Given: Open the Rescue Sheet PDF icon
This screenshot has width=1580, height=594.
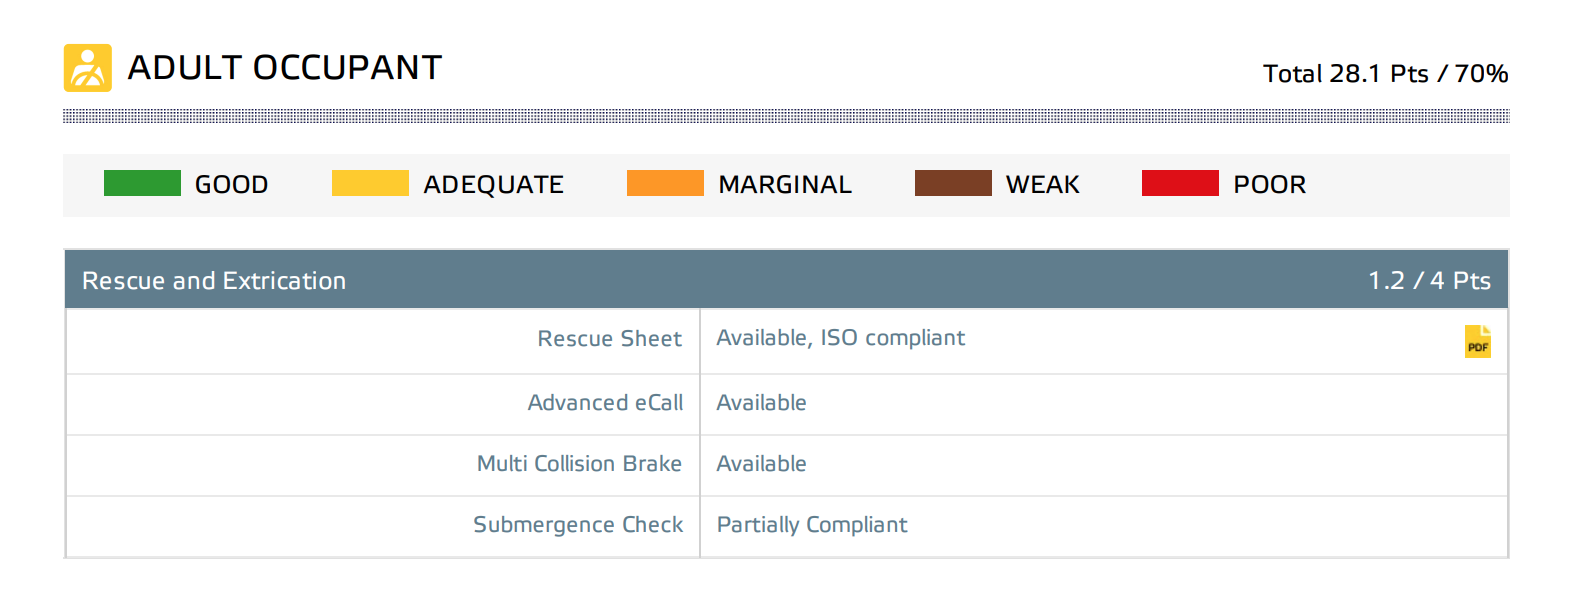Looking at the screenshot, I should click(1477, 341).
